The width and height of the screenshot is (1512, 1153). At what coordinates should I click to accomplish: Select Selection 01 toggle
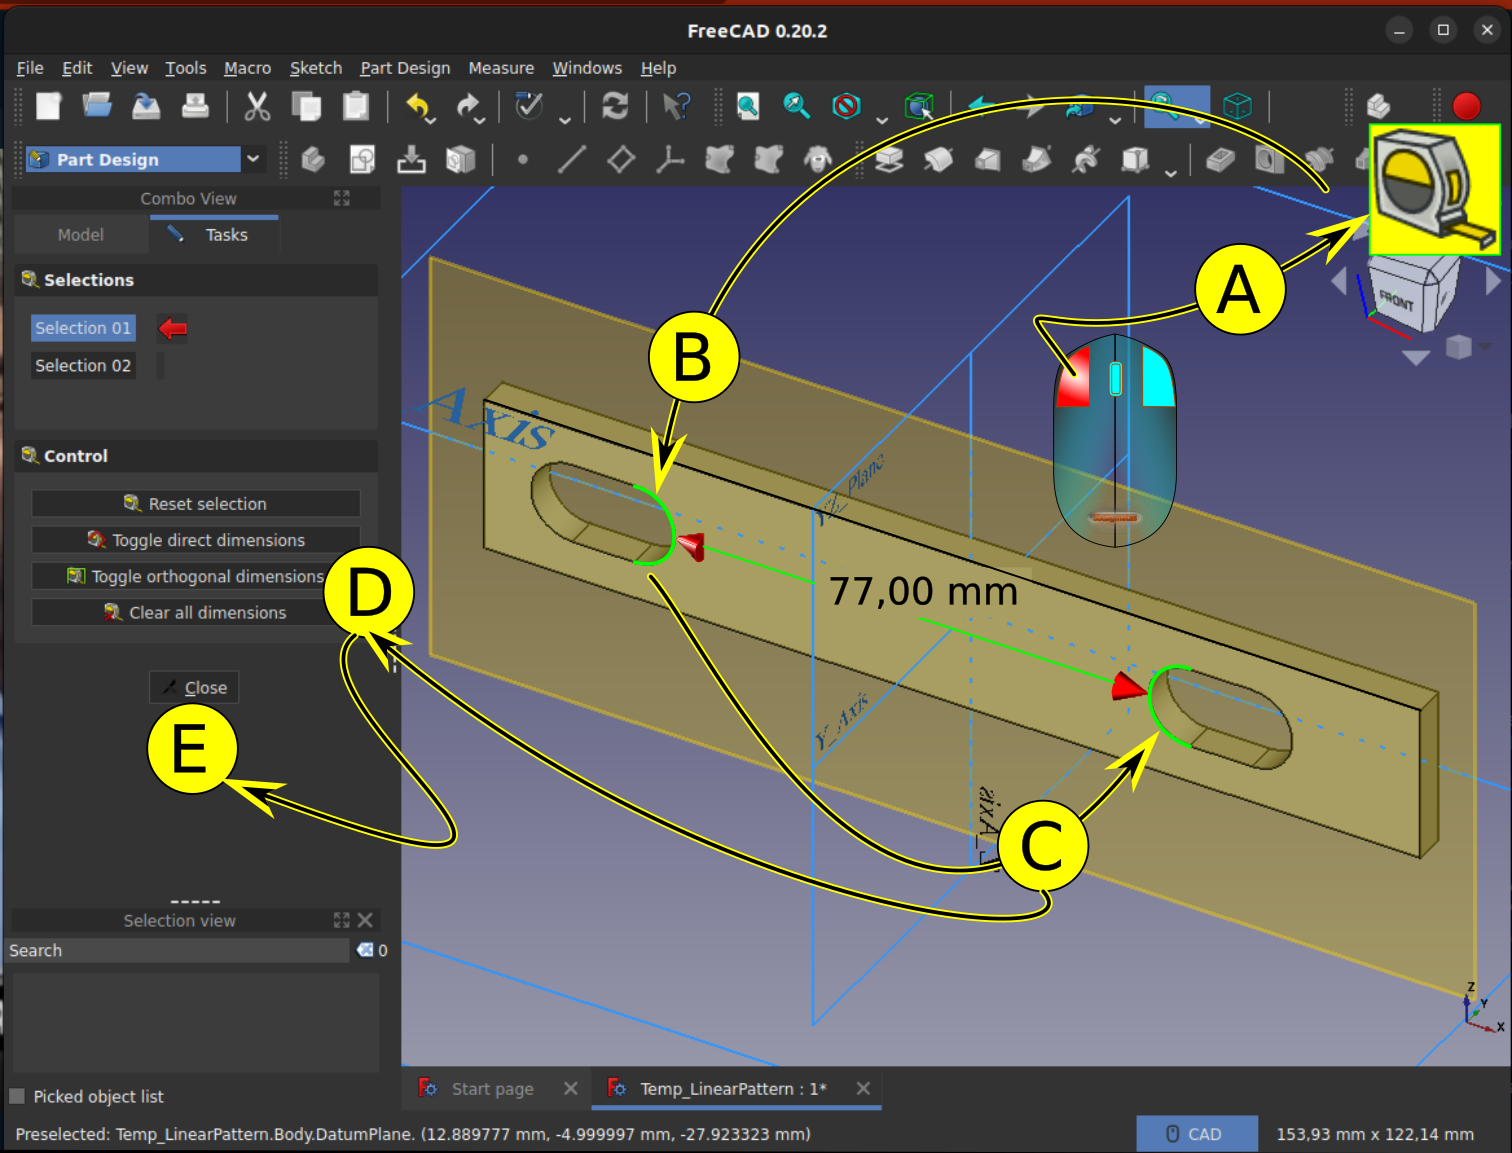83,328
